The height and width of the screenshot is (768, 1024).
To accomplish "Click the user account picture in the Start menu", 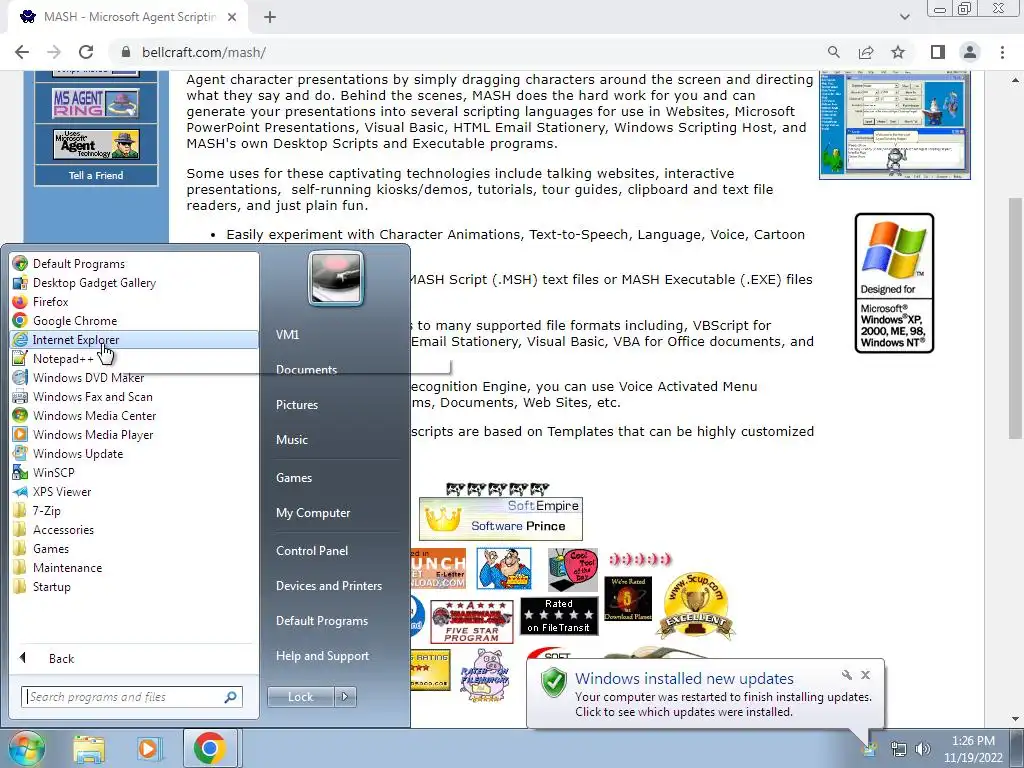I will click(336, 278).
